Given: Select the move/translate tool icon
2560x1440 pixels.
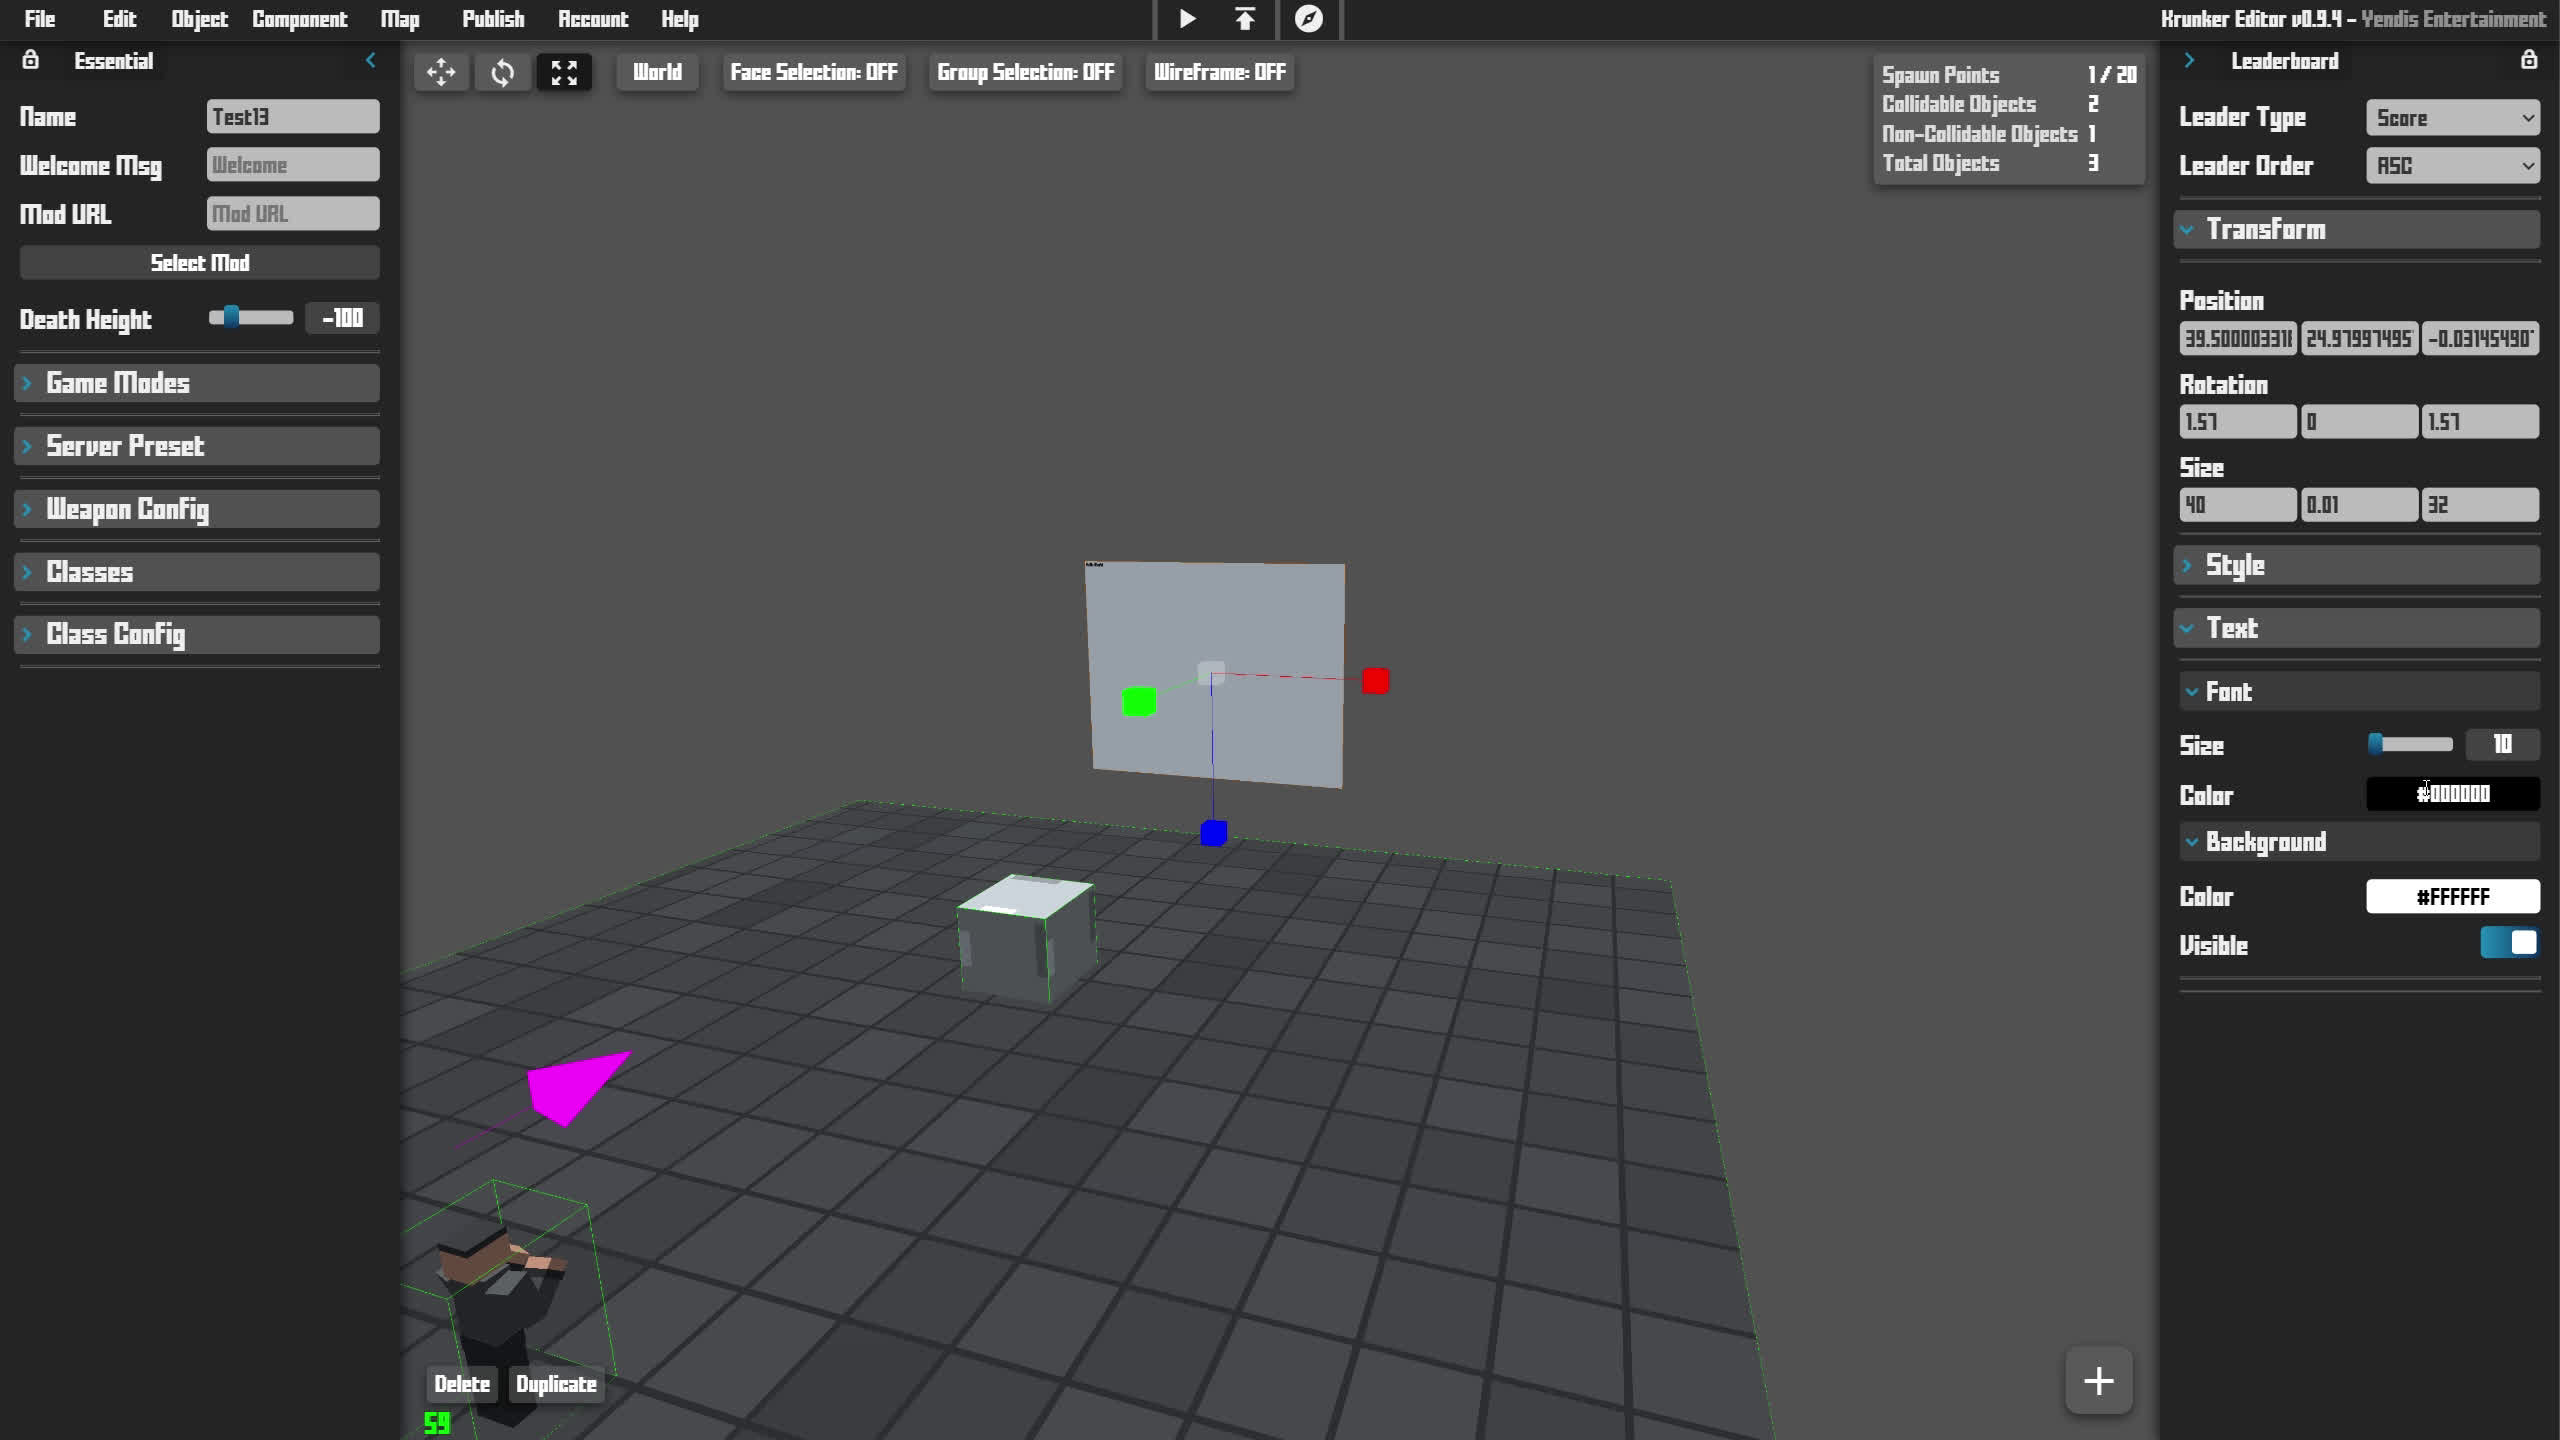Looking at the screenshot, I should tap(441, 72).
